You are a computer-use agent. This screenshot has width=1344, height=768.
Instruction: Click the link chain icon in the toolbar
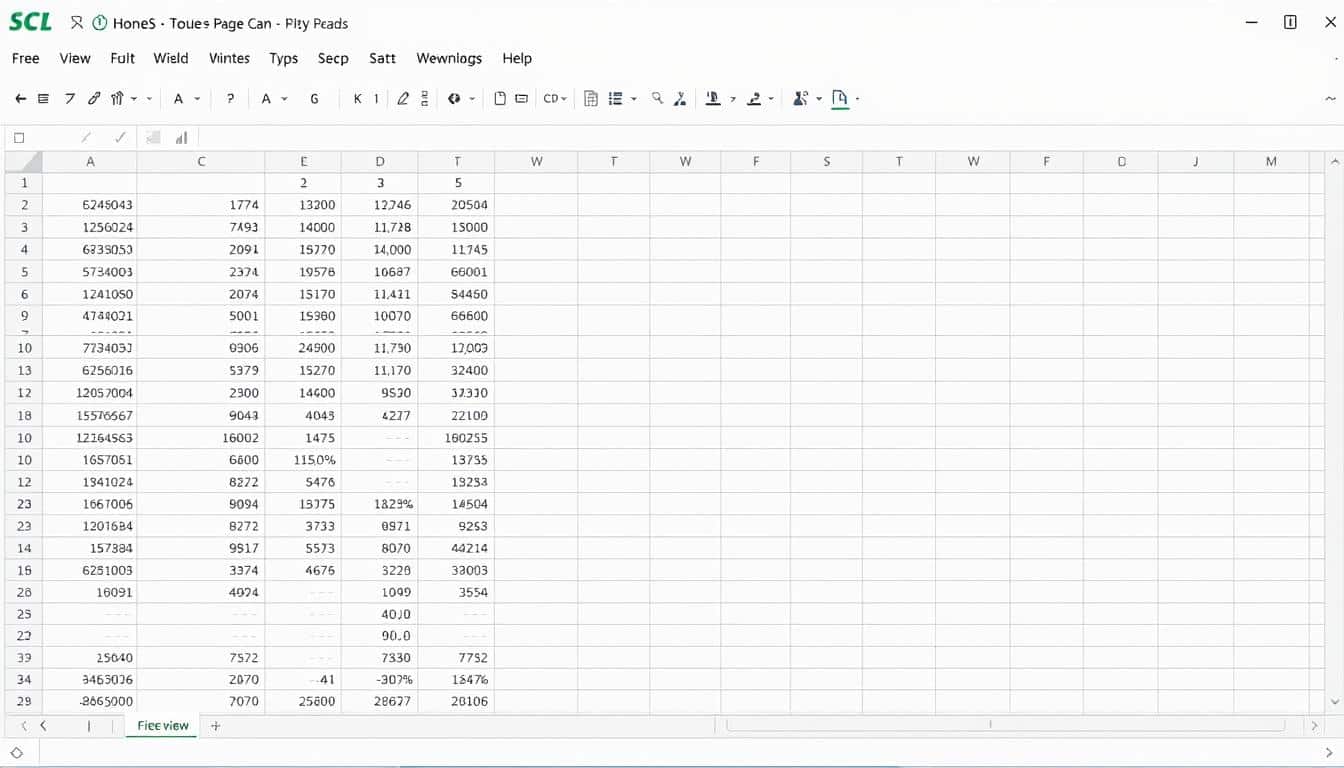click(x=94, y=99)
